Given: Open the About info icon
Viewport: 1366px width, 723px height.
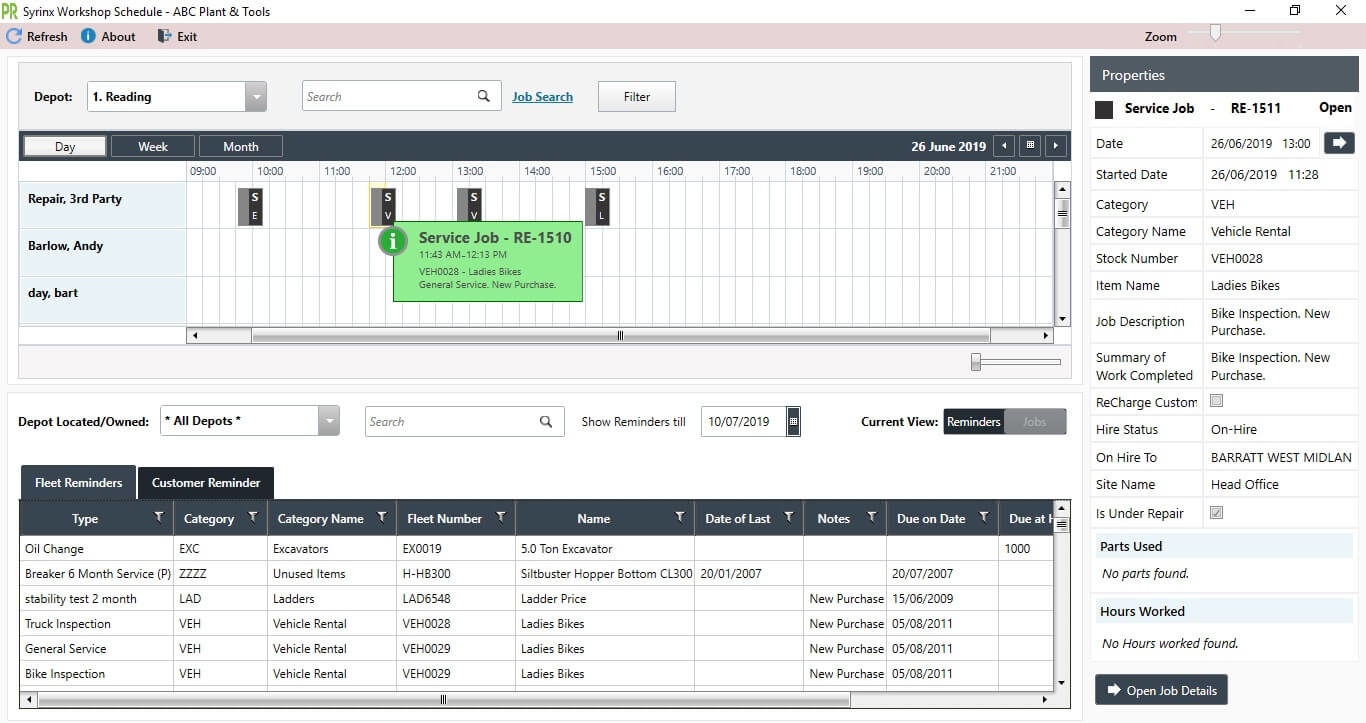Looking at the screenshot, I should (x=88, y=36).
